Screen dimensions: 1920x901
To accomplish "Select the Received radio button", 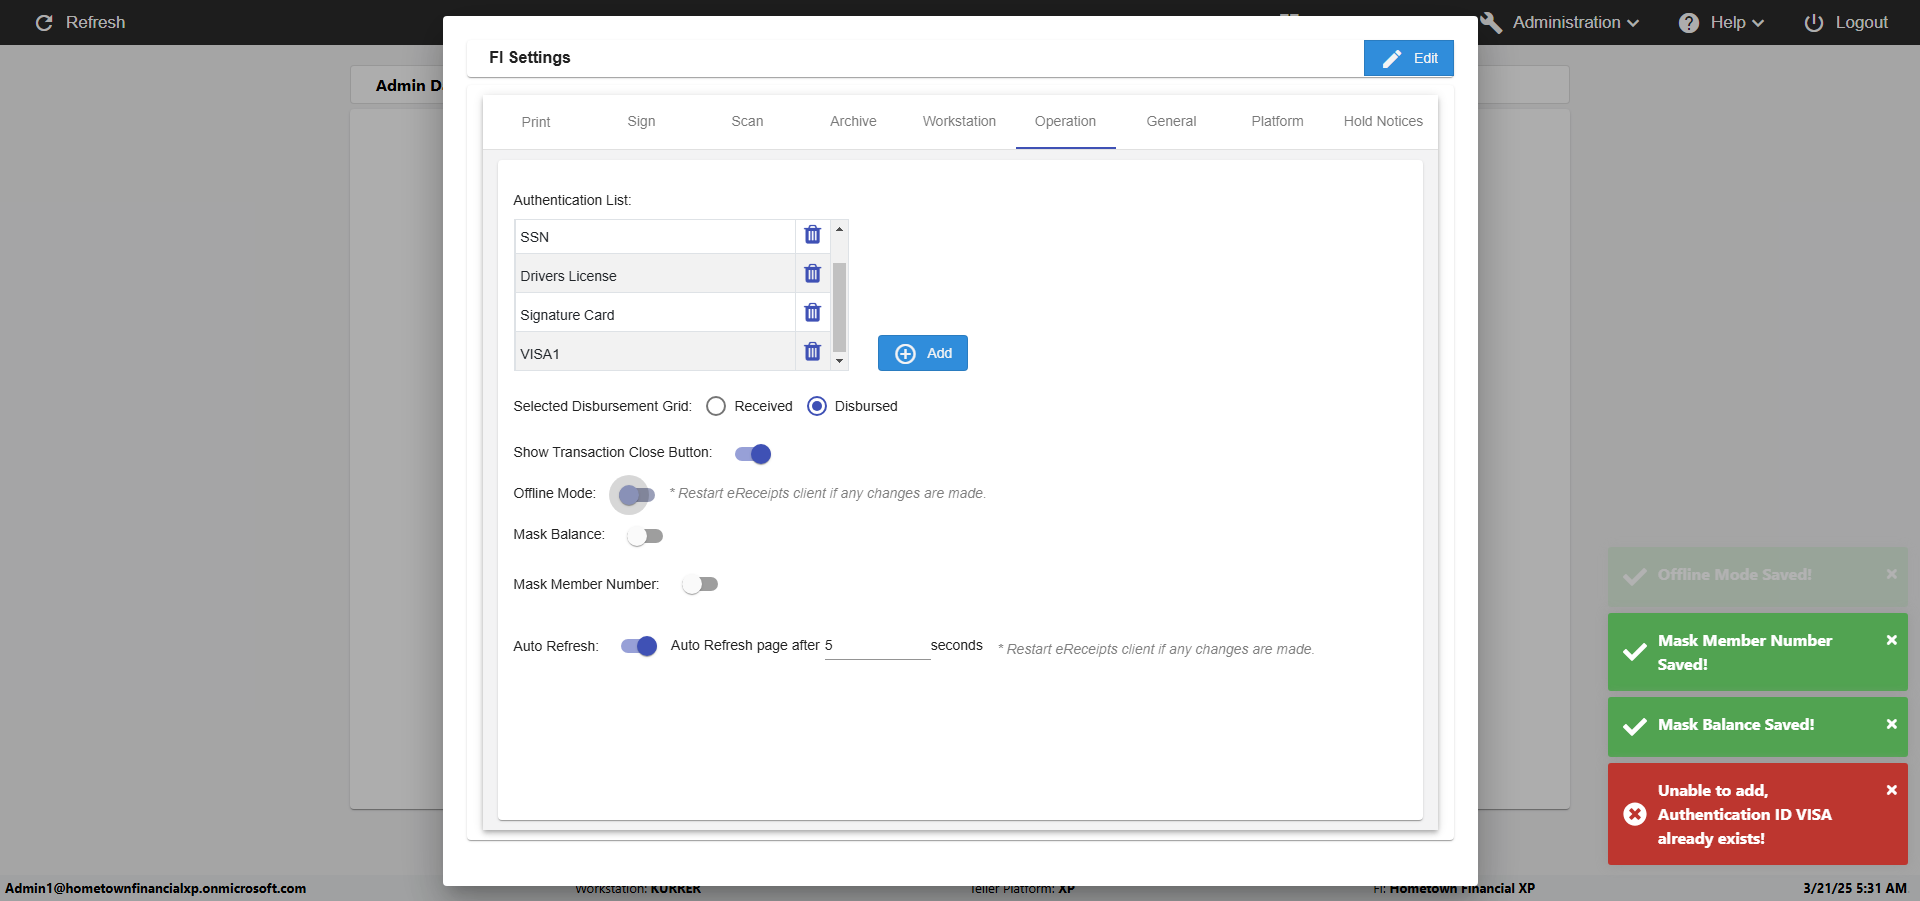I will 716,406.
